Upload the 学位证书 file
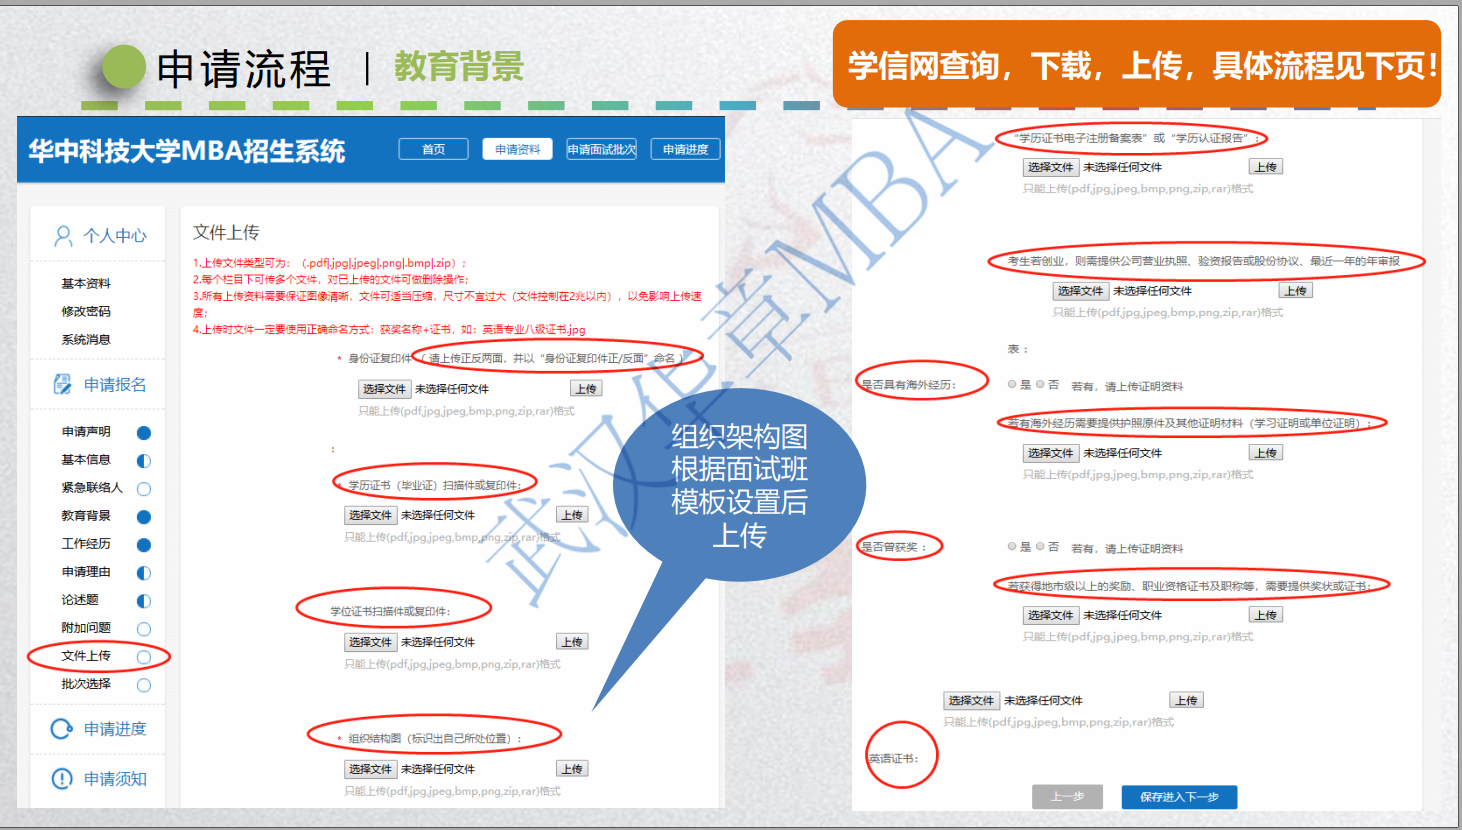This screenshot has width=1462, height=830. [572, 642]
